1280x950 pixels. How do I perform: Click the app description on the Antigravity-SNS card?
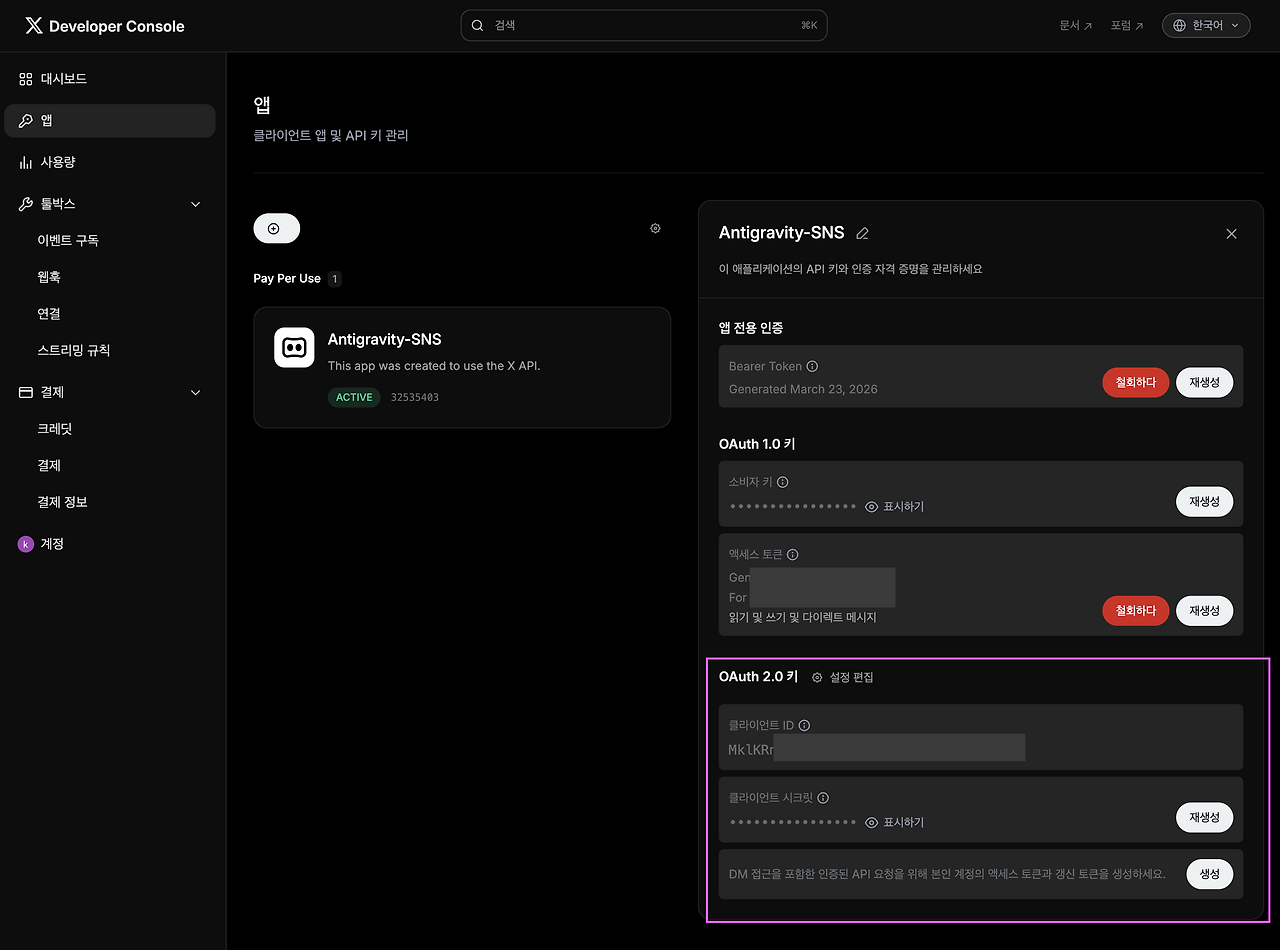point(434,366)
